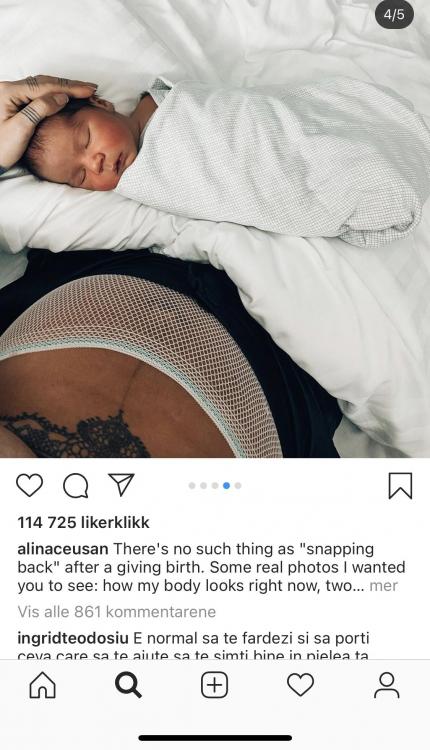The image size is (430, 750).
Task: Open Activity heart in bottom bar
Action: (300, 685)
